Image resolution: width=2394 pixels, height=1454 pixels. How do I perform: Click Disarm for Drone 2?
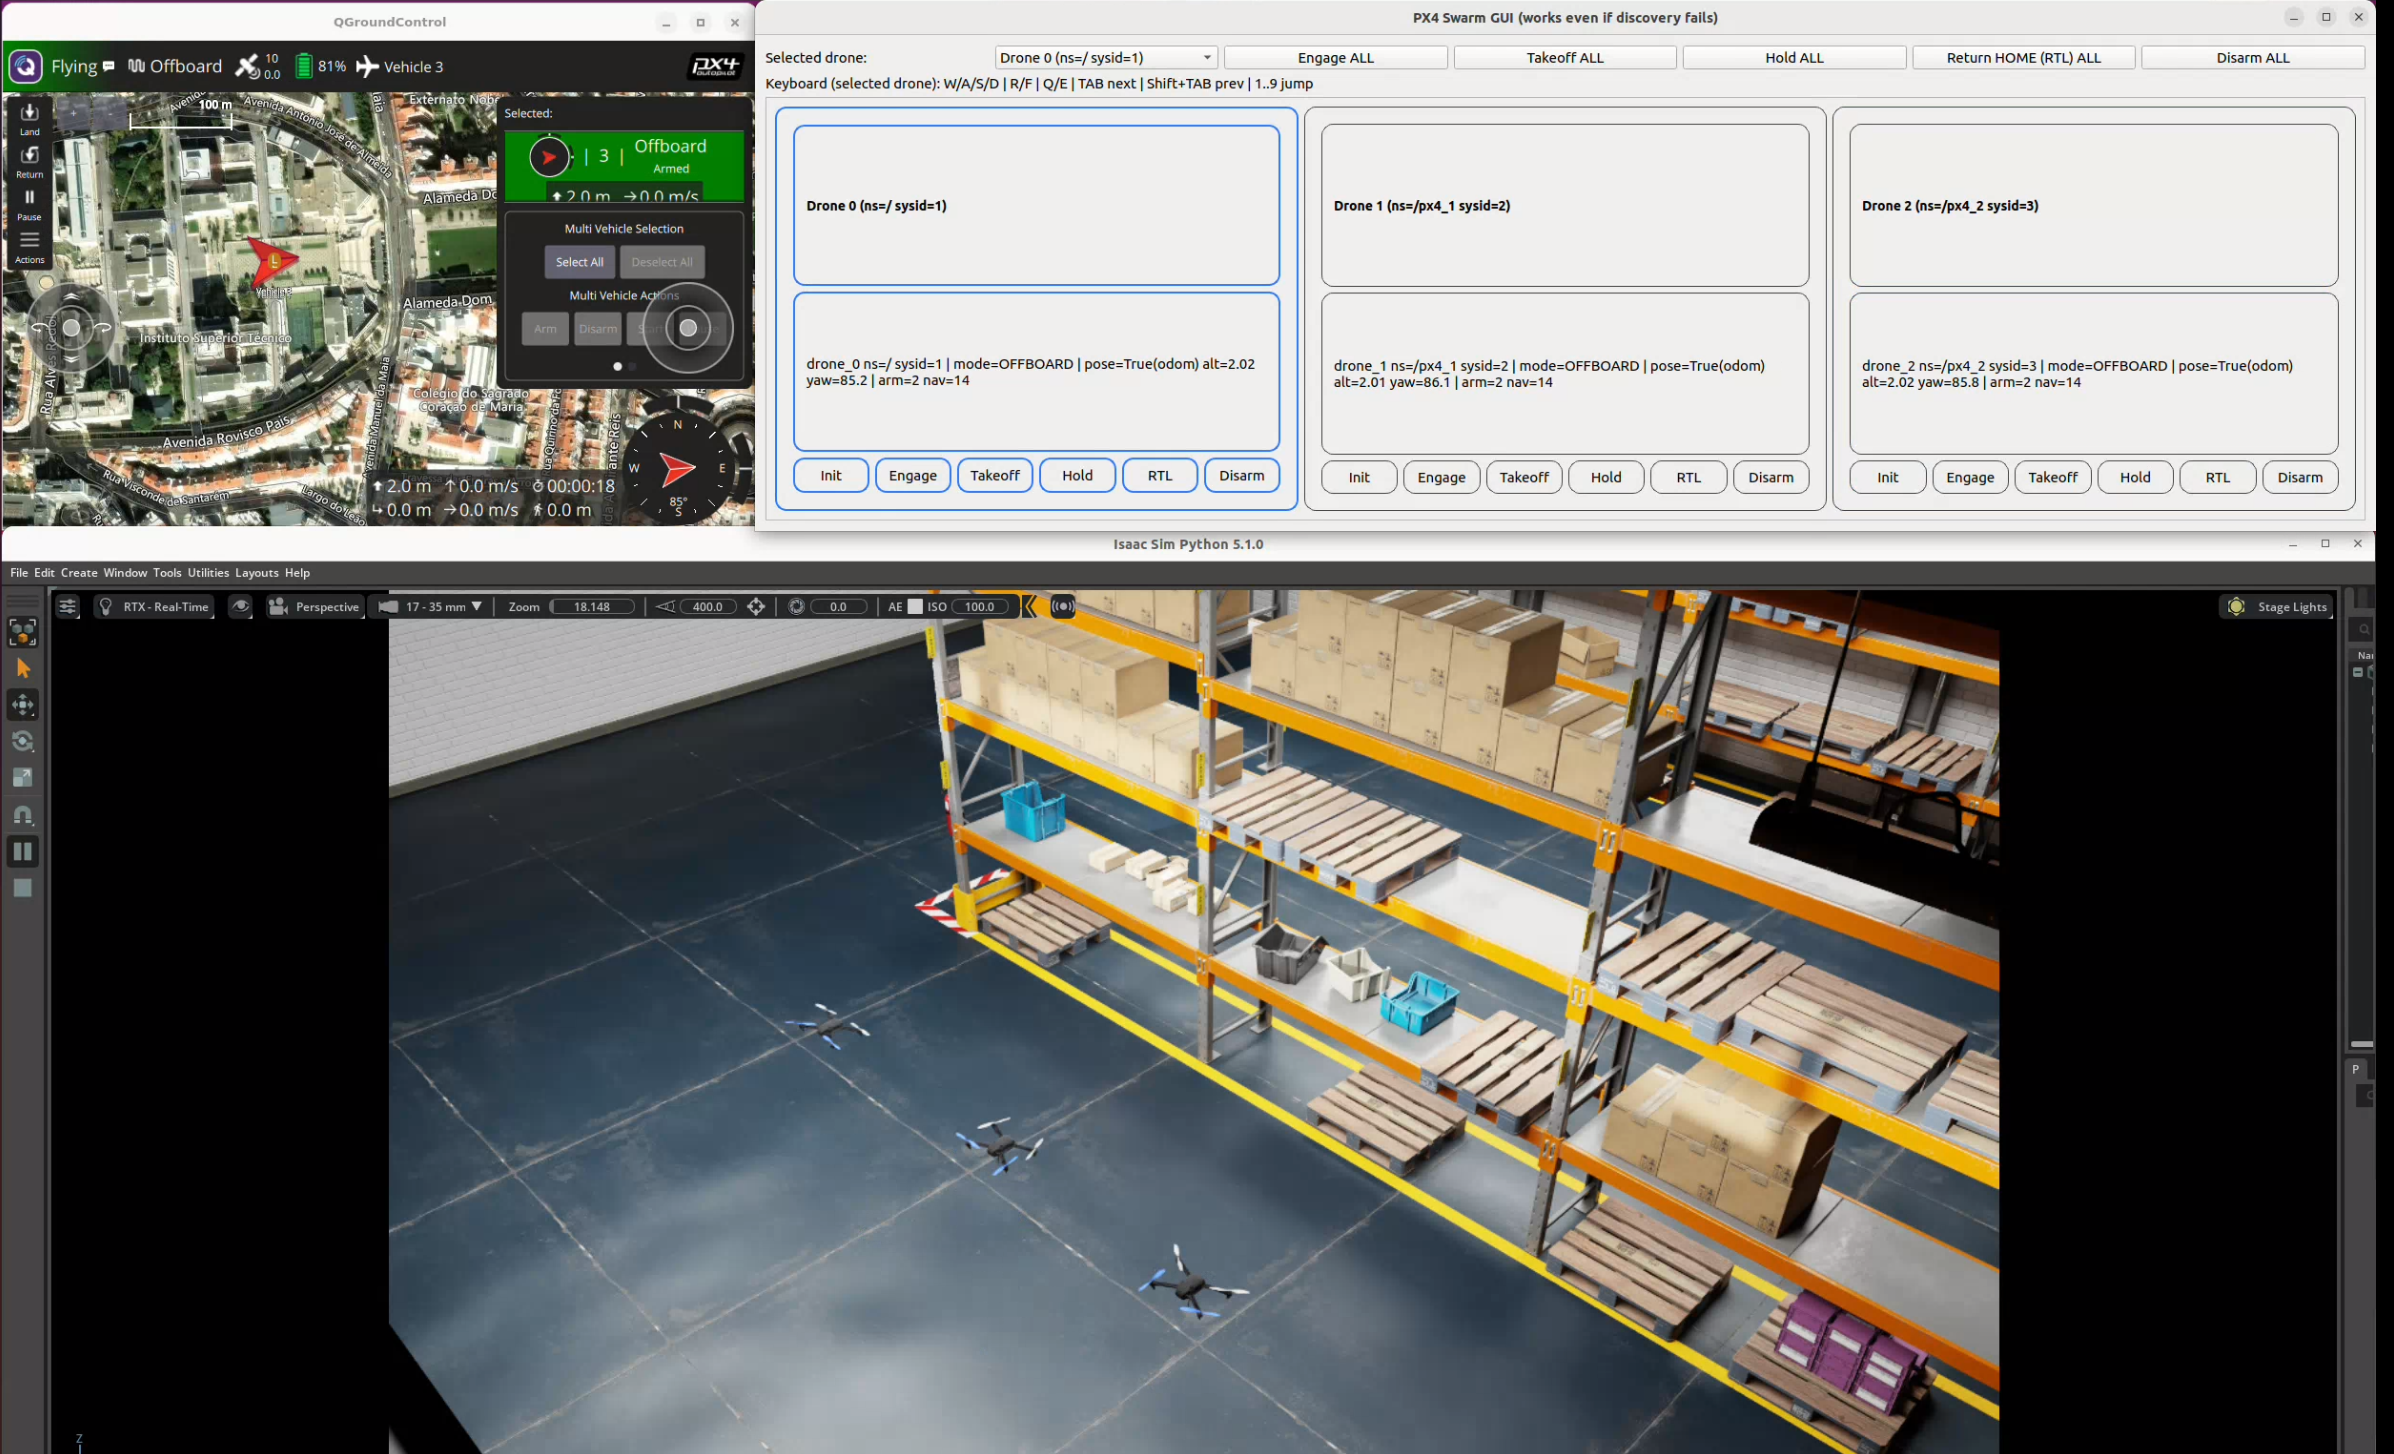(2300, 478)
